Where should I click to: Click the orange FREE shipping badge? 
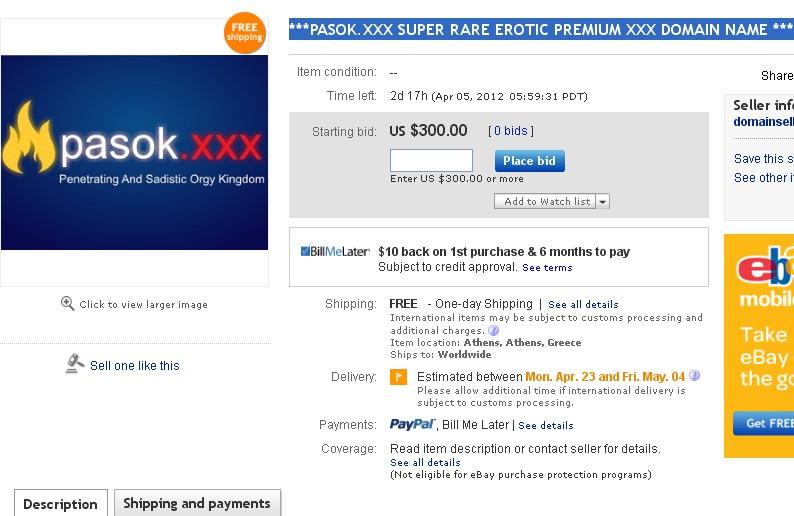244,33
